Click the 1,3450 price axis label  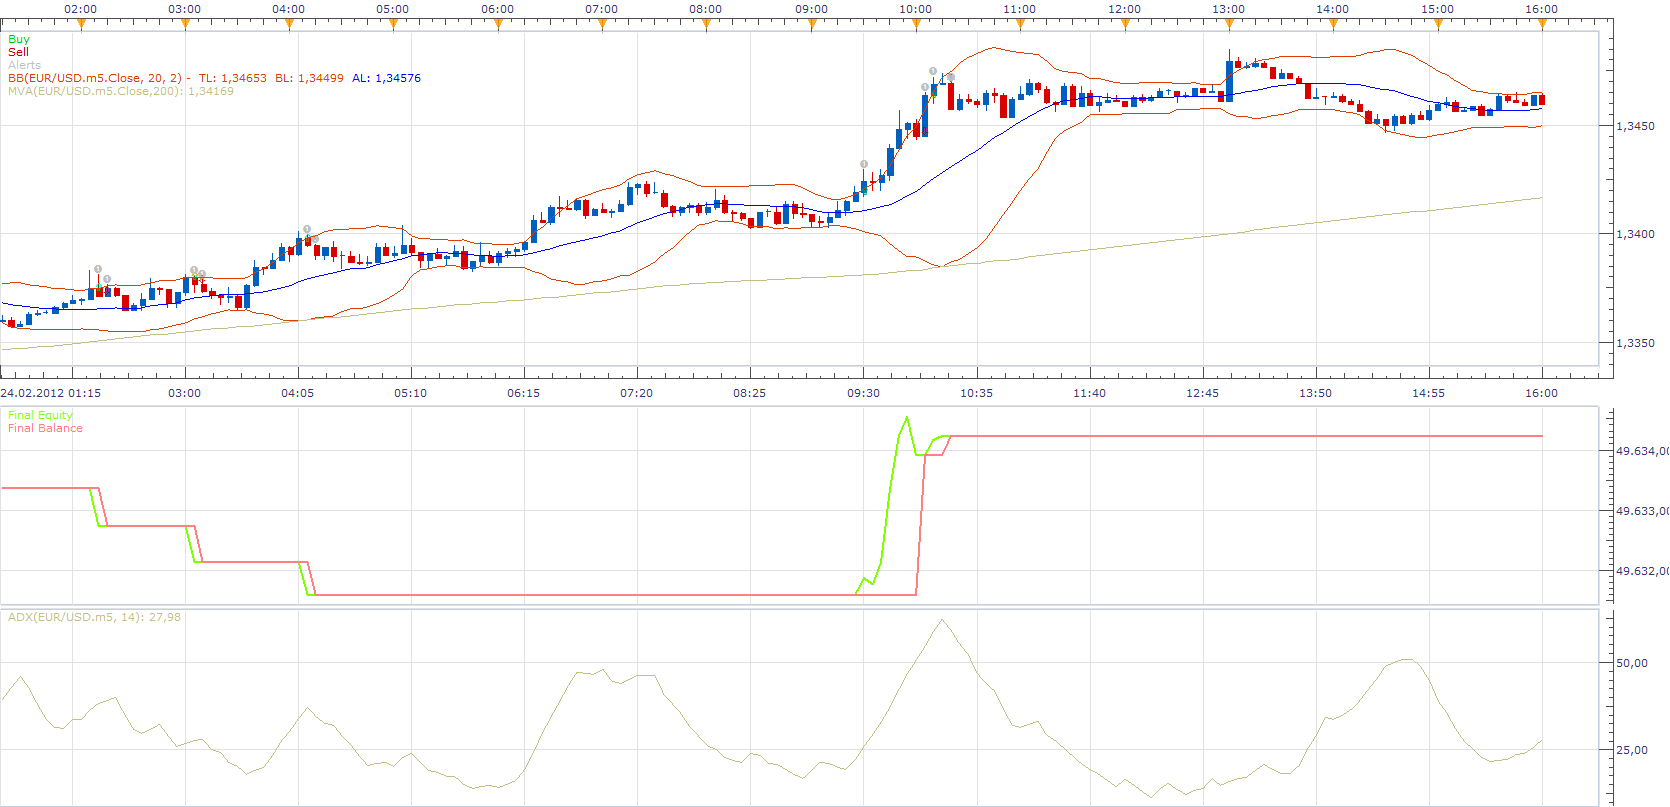point(1635,126)
